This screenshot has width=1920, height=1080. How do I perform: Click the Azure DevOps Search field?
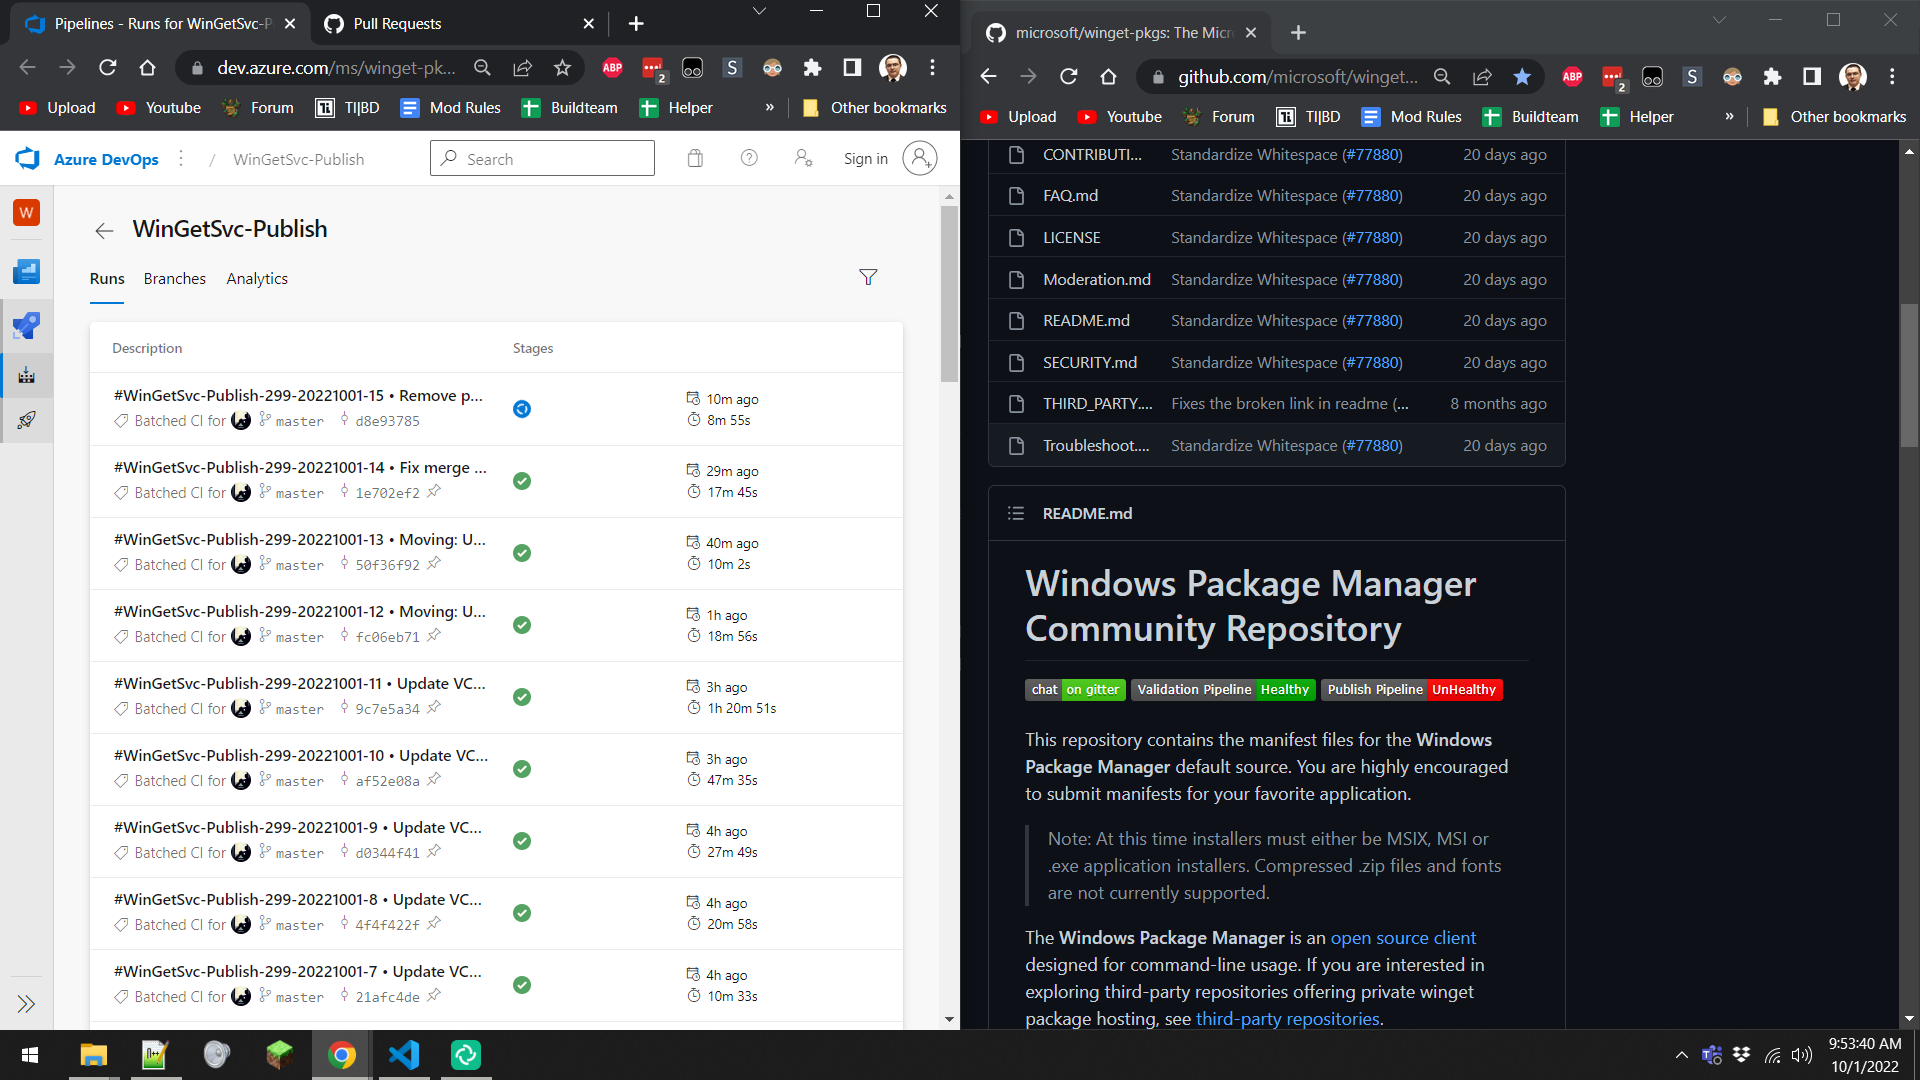542,158
